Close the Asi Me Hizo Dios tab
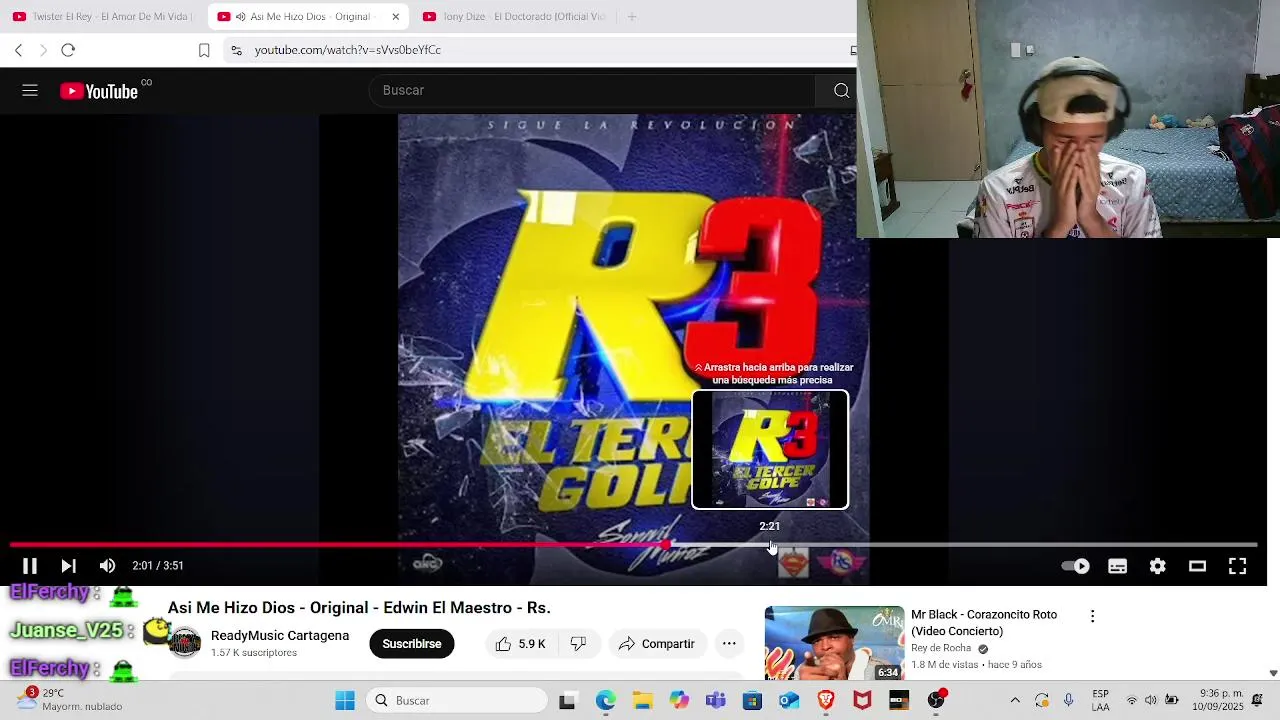1280x720 pixels. click(395, 16)
